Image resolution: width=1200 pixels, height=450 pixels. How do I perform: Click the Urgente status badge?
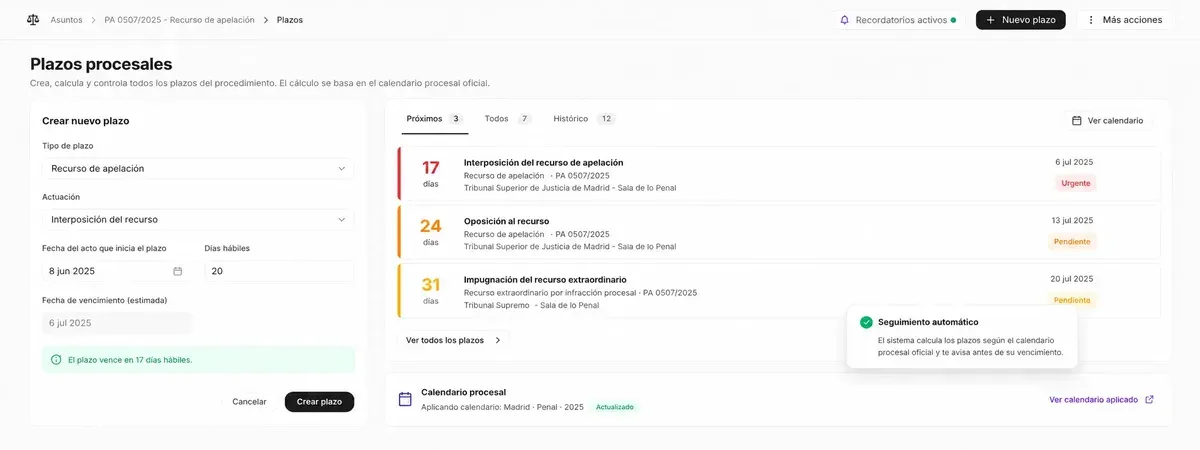(x=1076, y=183)
